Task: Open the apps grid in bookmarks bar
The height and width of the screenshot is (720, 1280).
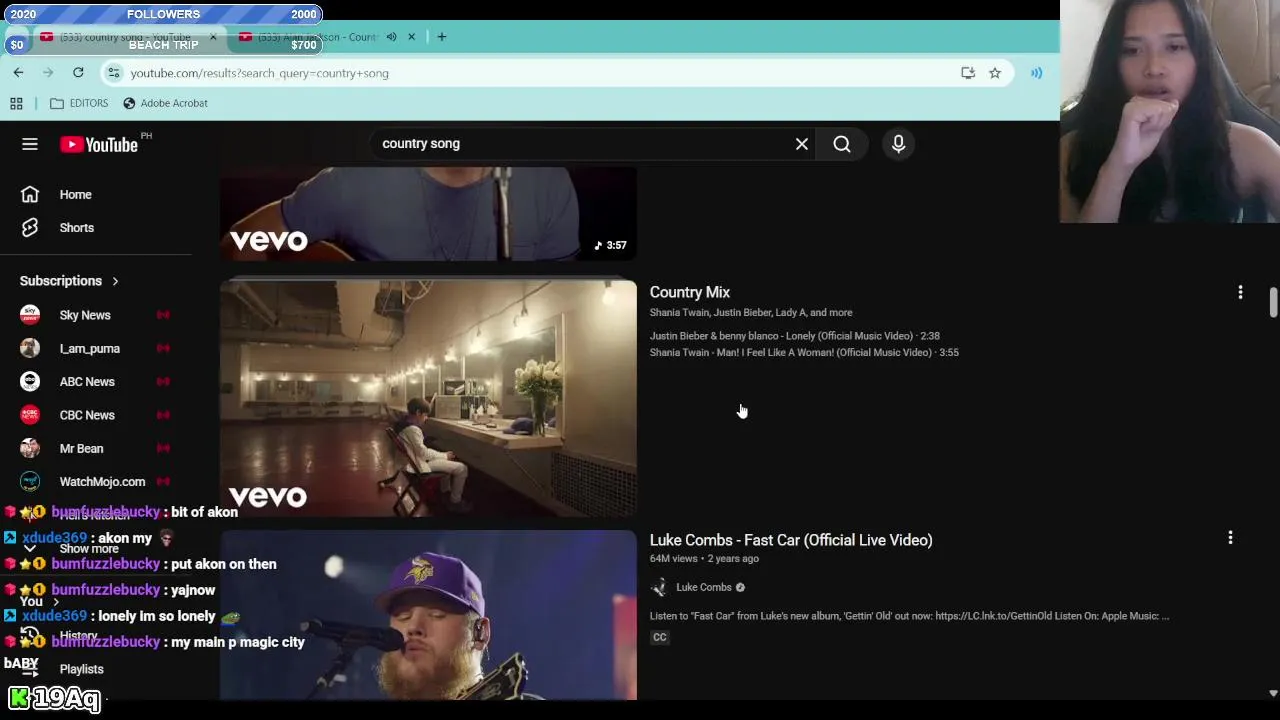Action: [16, 103]
